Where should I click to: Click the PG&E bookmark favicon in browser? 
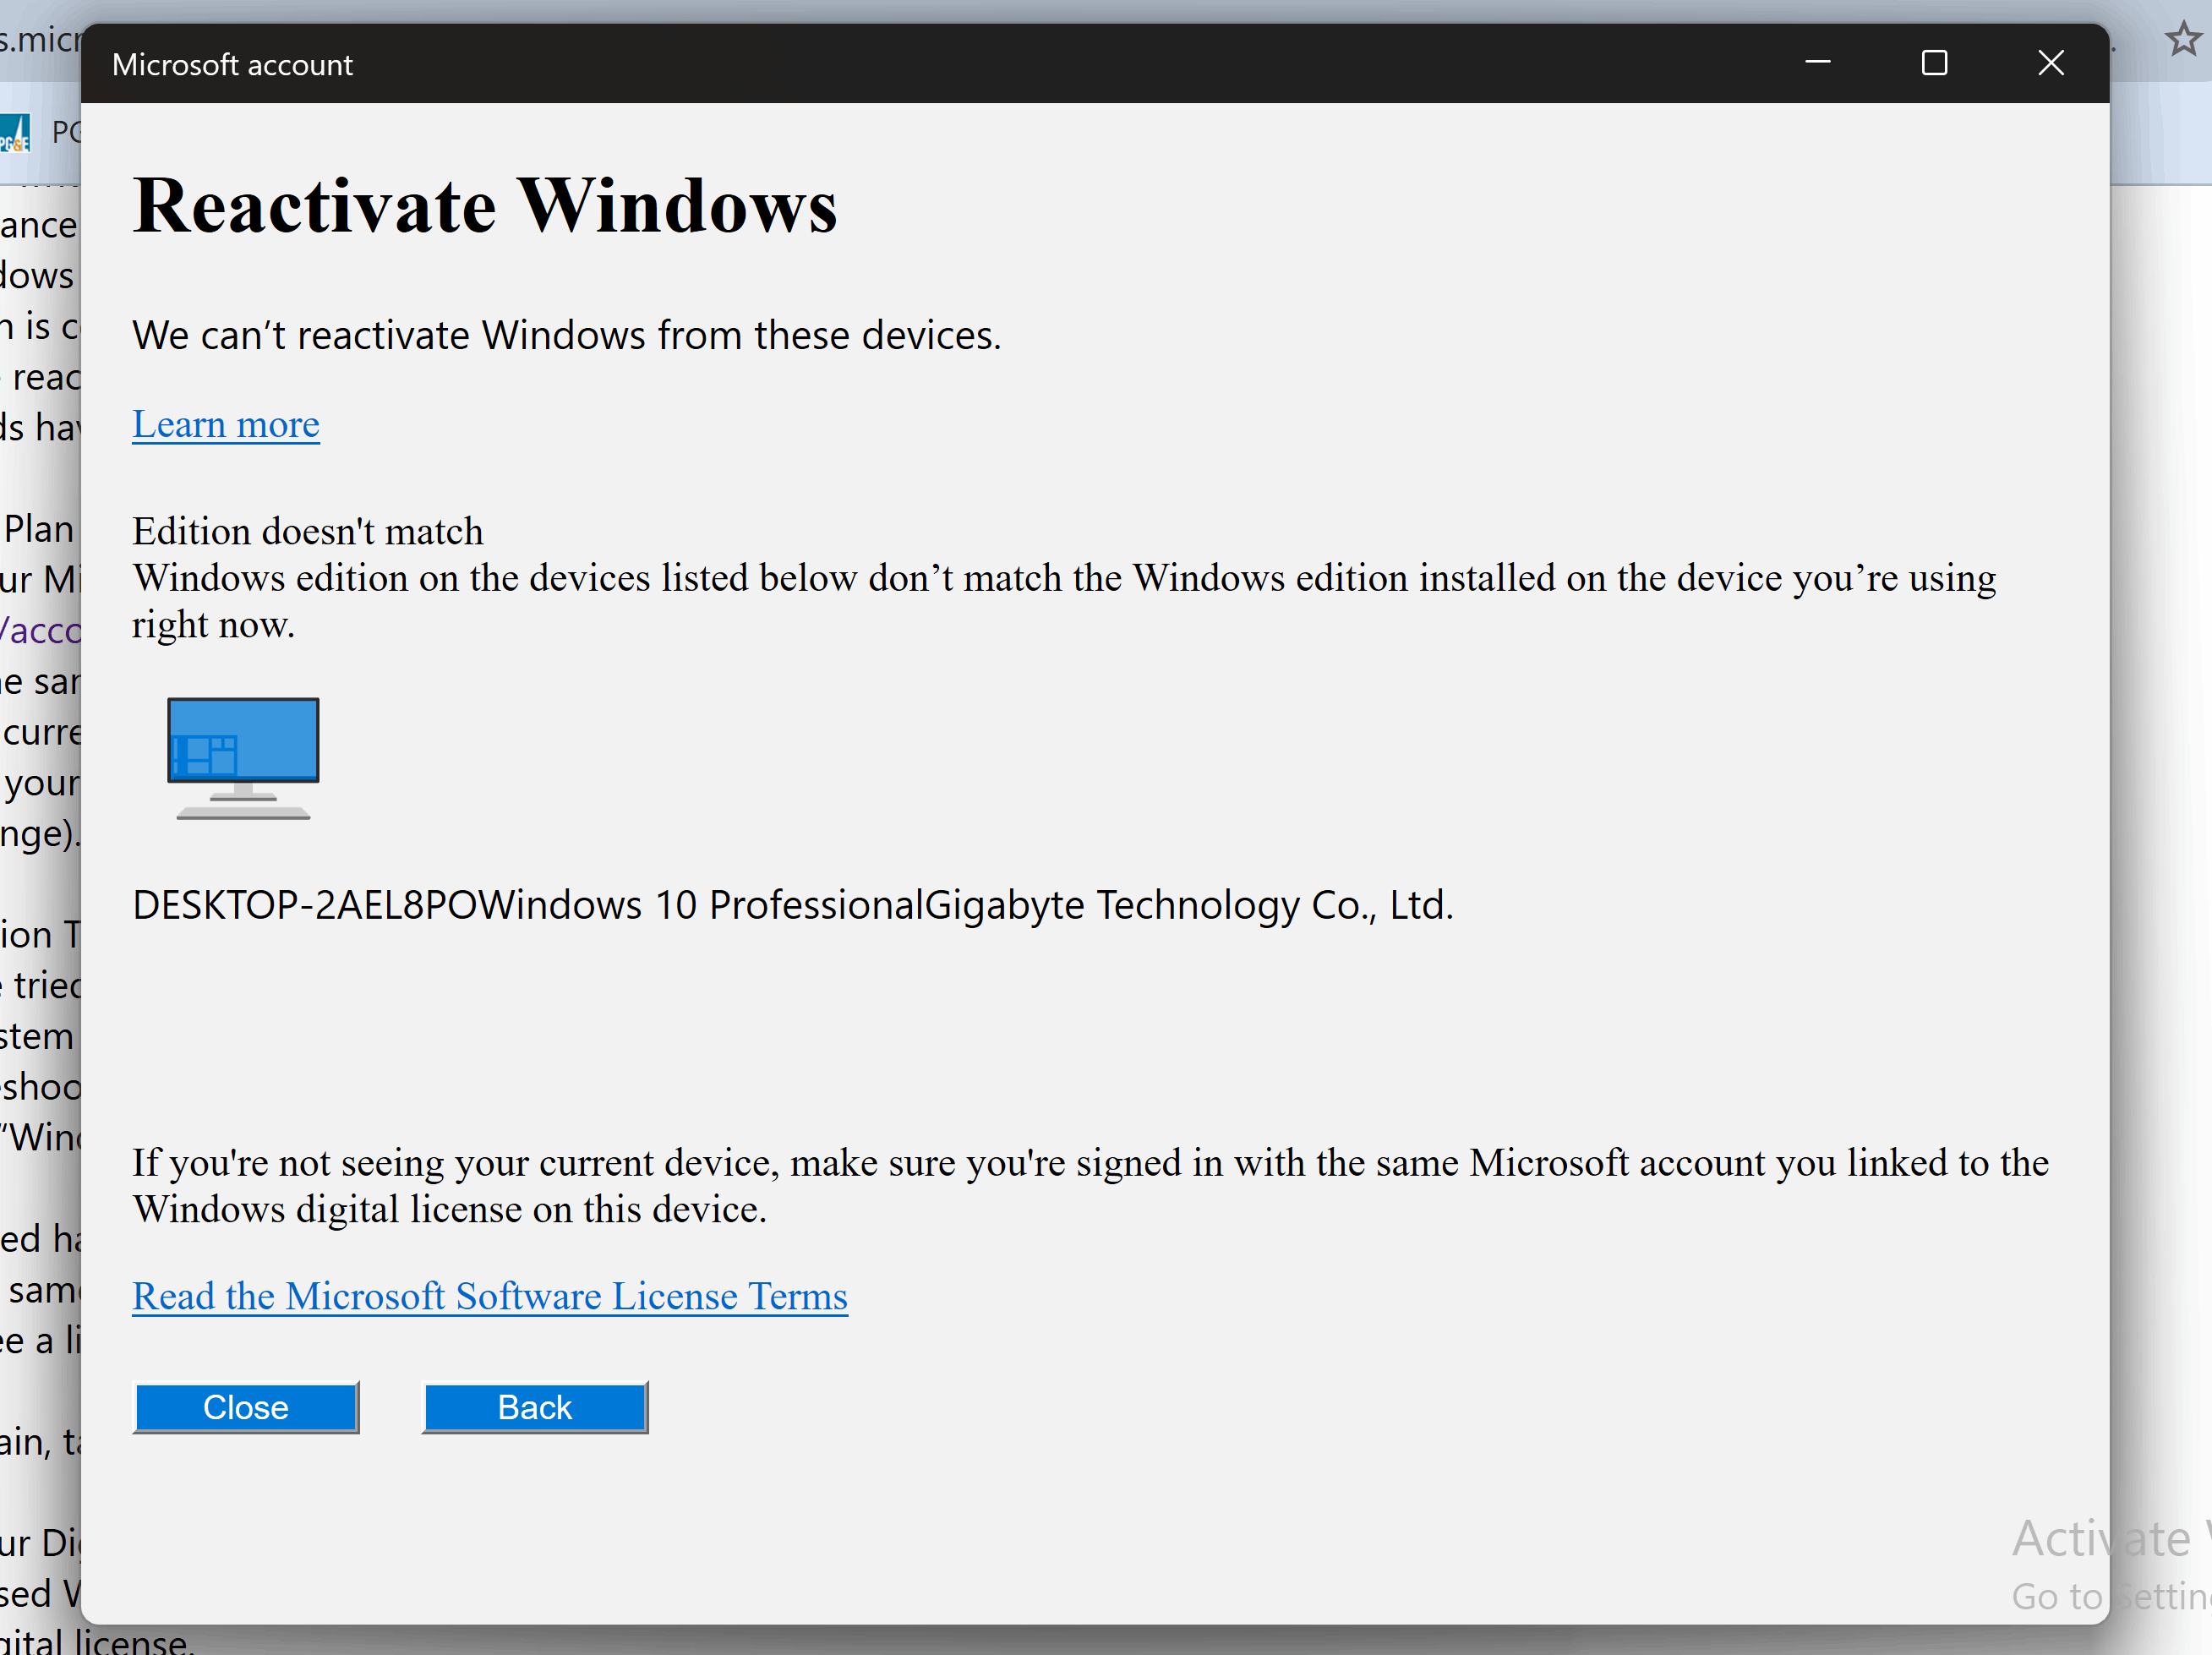click(x=15, y=133)
